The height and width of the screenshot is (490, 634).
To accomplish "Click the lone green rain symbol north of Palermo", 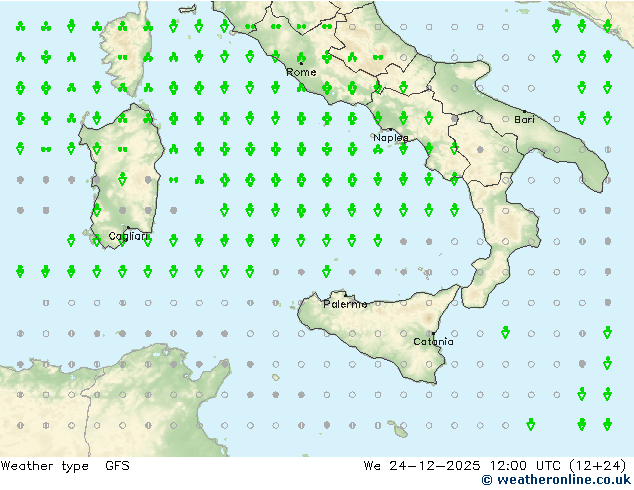I will tap(327, 271).
